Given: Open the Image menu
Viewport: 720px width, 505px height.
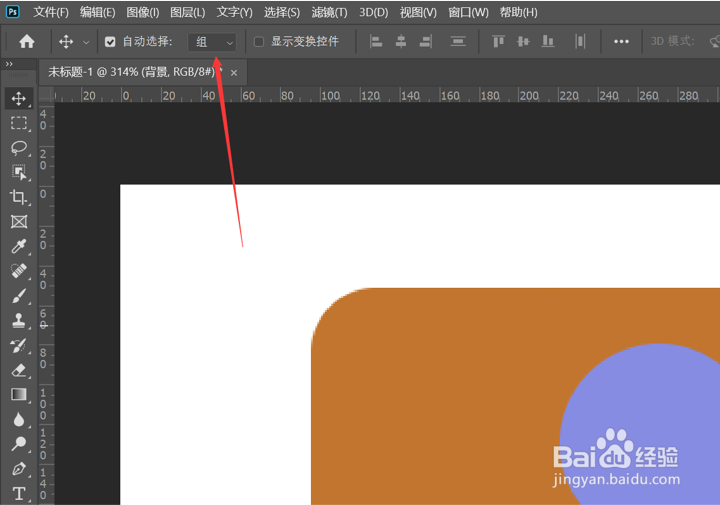Looking at the screenshot, I should tap(143, 12).
